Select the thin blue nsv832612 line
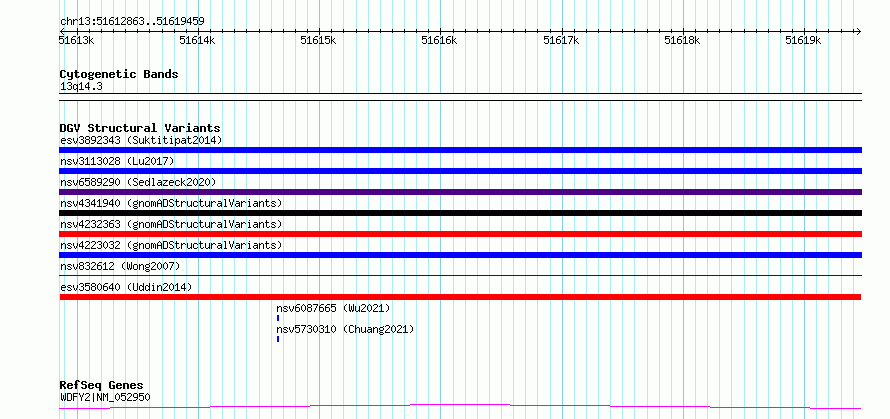The image size is (890, 419). click(x=460, y=276)
